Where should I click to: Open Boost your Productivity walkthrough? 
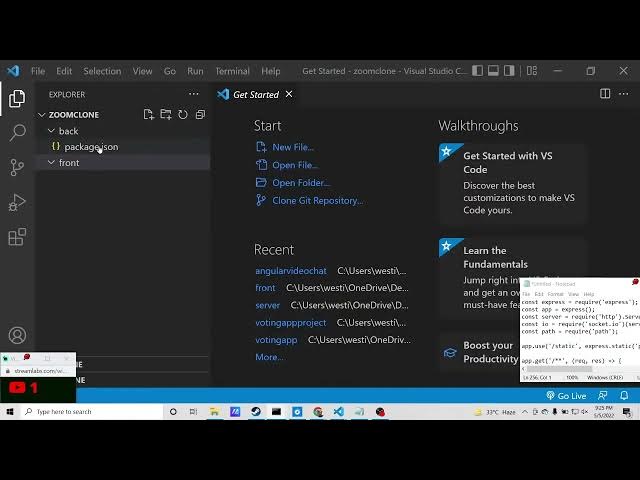480,352
